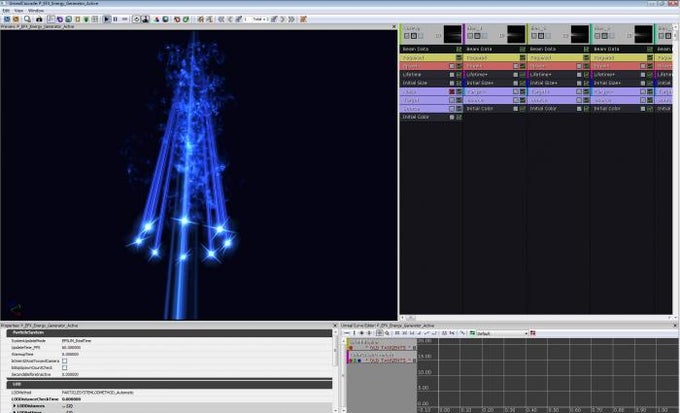Click the blue color box on the second curve entry
Viewport: 680px width, 413px height.
(359, 361)
